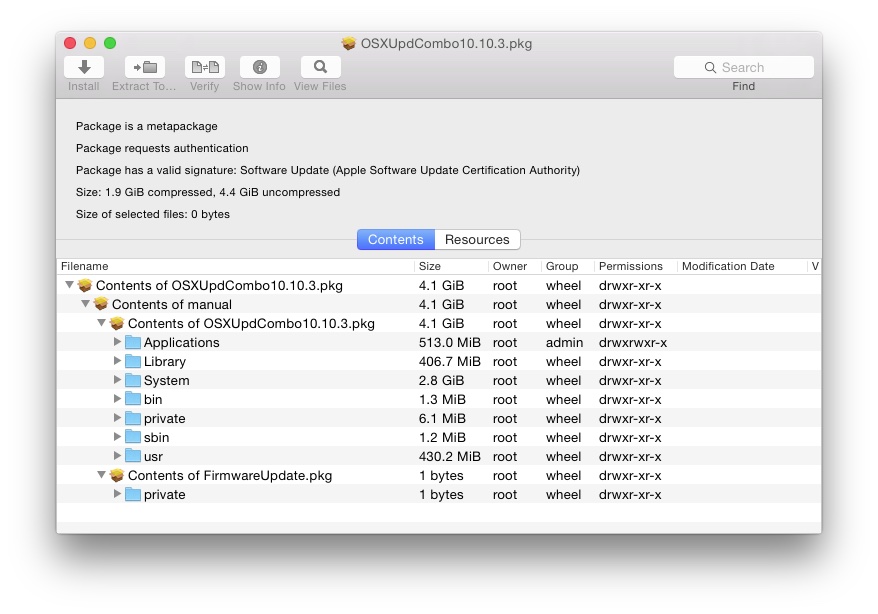878x614 pixels.
Task: Click the drwxrwxr-x permissions cell
Action: (633, 343)
